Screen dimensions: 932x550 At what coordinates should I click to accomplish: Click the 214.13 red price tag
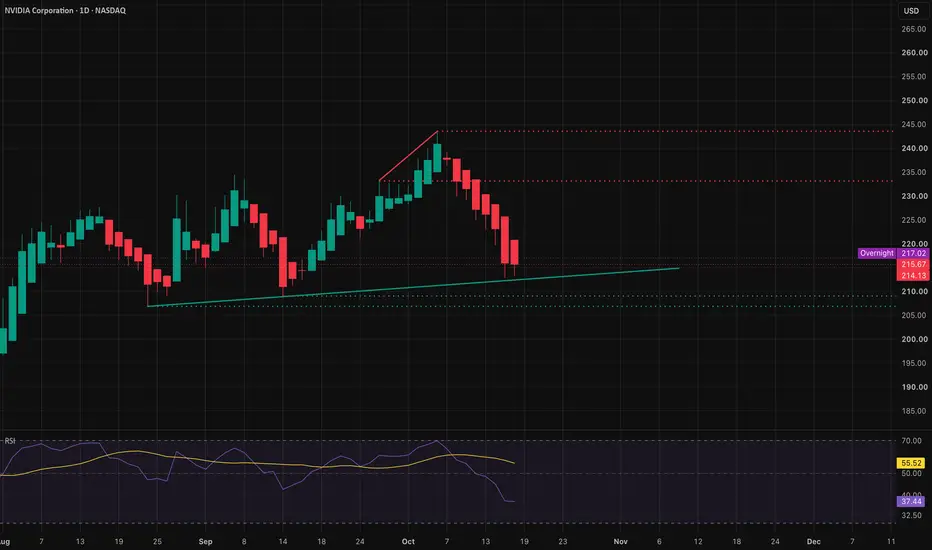point(913,275)
